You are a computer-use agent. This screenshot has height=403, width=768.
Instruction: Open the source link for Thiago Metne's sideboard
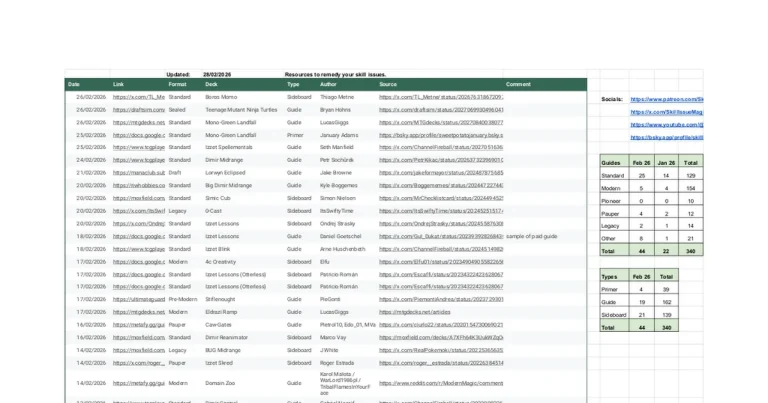pos(441,97)
